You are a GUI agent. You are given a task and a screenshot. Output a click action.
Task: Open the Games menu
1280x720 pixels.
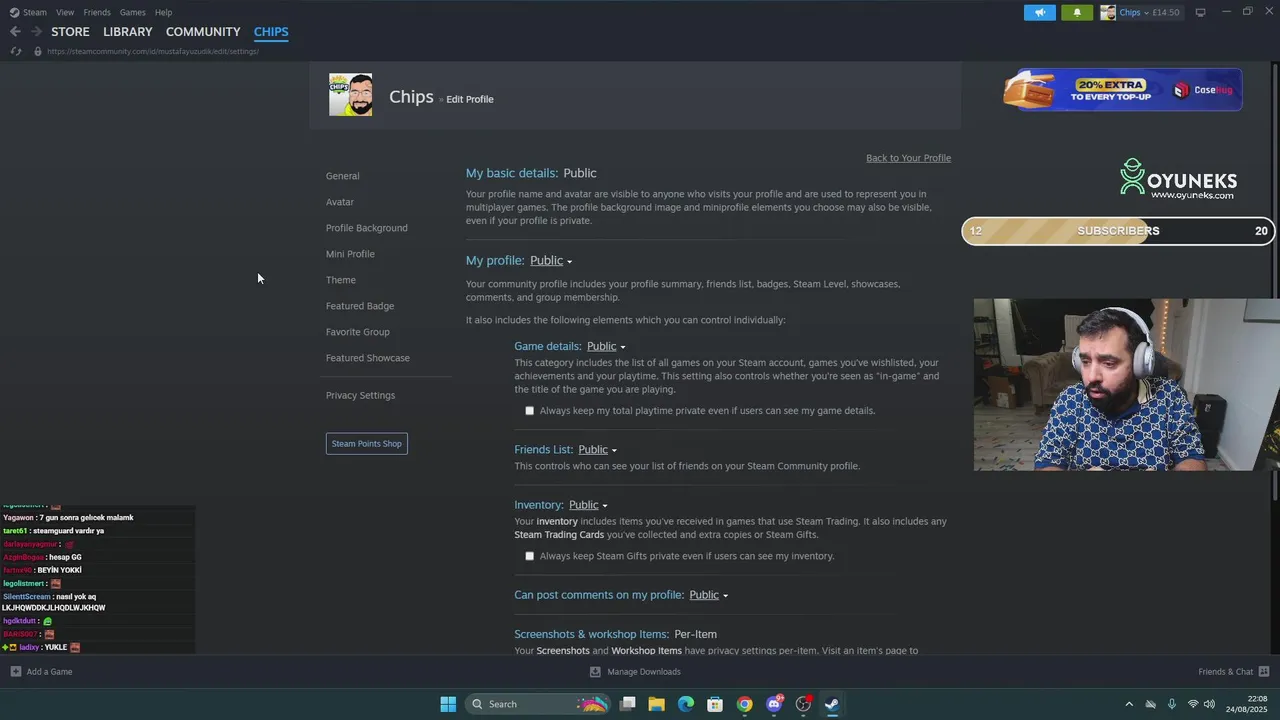(132, 12)
